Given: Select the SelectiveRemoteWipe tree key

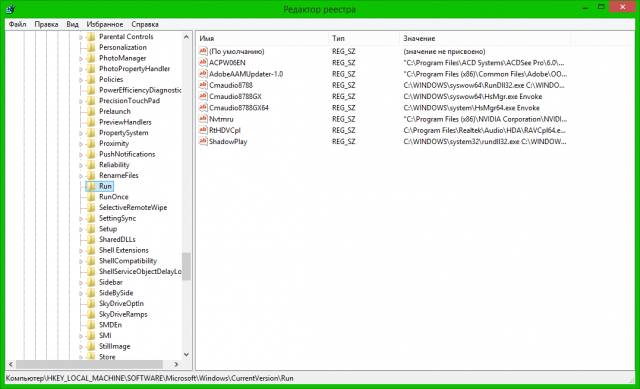Looking at the screenshot, I should point(133,207).
